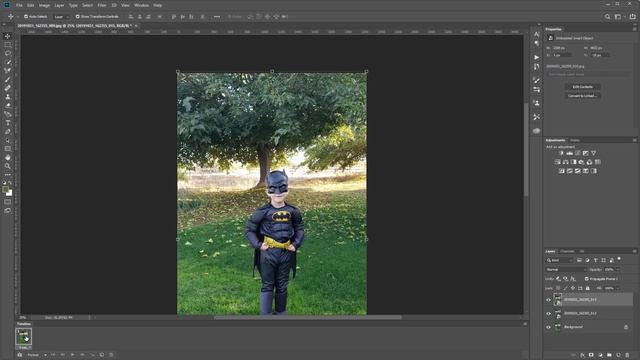Add a Curves adjustment
The image size is (640, 360).
pos(578,153)
